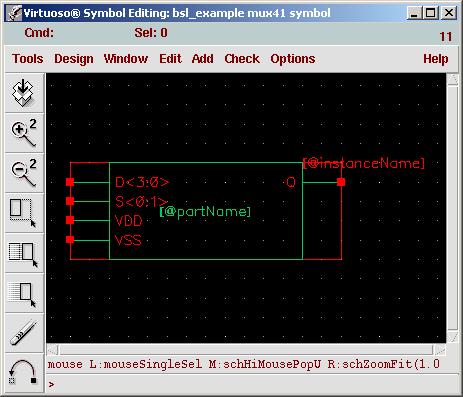This screenshot has width=463, height=397.
Task: Open the Add menu
Action: (203, 59)
